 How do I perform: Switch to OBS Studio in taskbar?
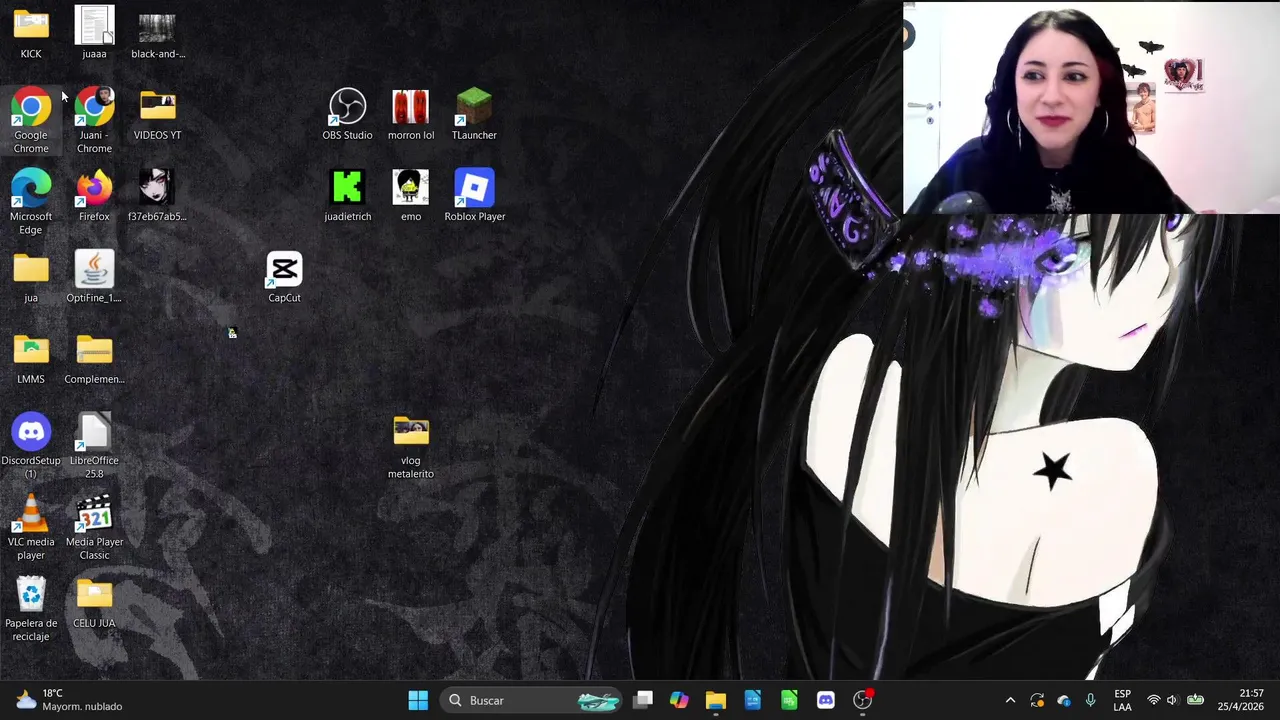point(862,700)
